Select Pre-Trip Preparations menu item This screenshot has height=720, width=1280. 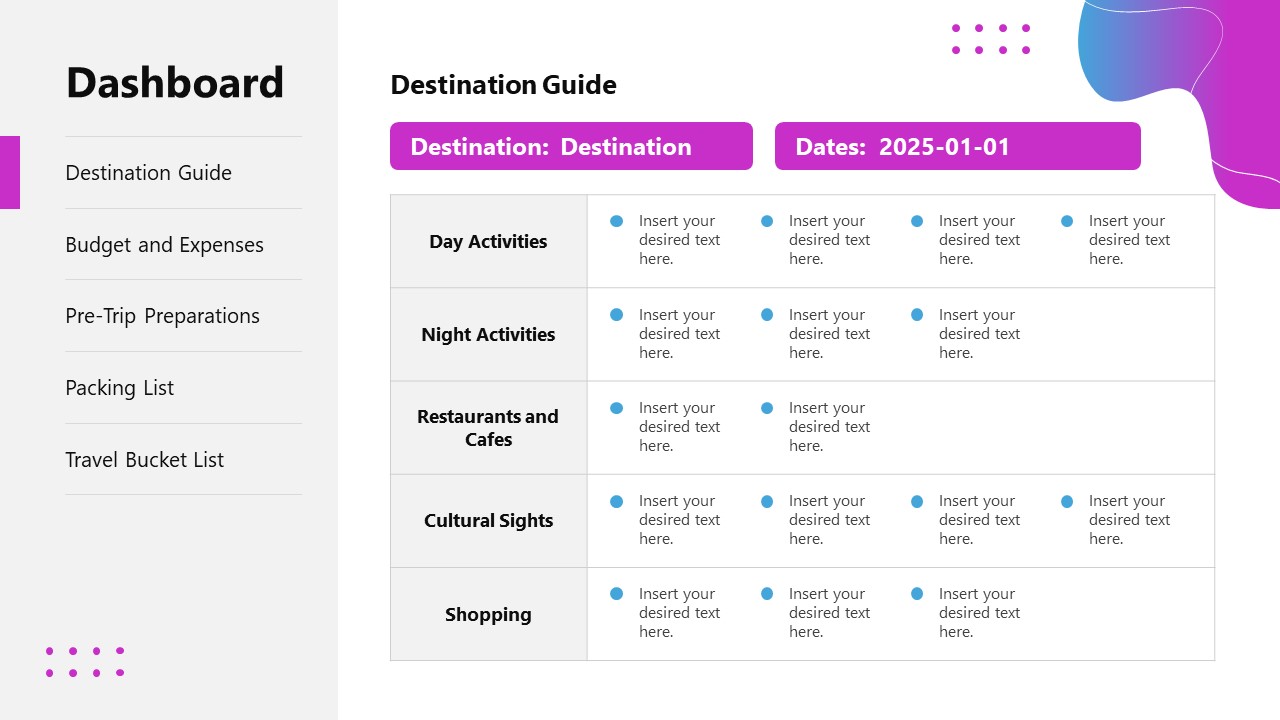click(162, 316)
